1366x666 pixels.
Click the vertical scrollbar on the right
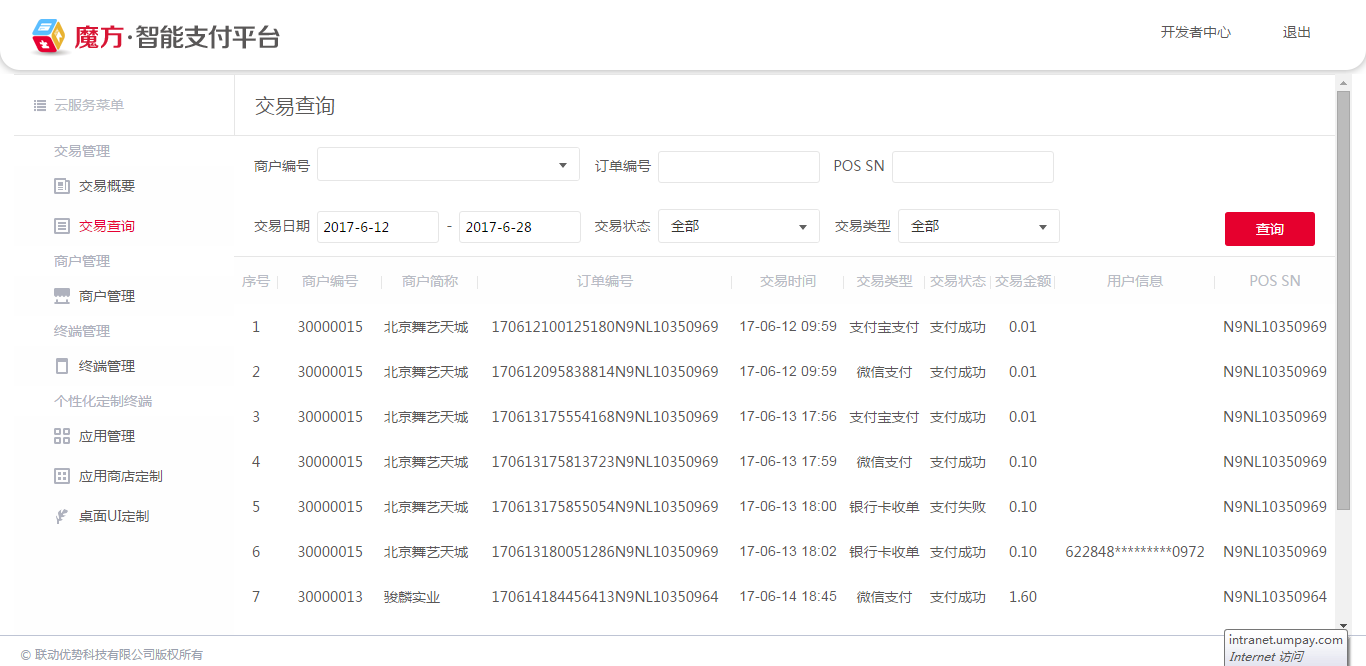point(1343,300)
